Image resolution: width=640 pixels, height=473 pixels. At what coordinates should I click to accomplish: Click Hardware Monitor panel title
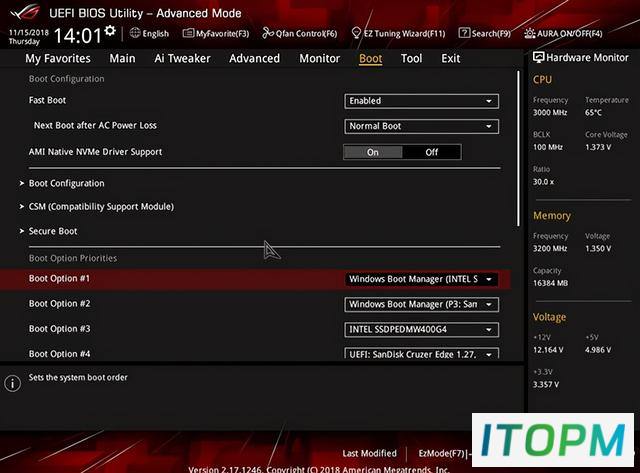click(x=587, y=58)
